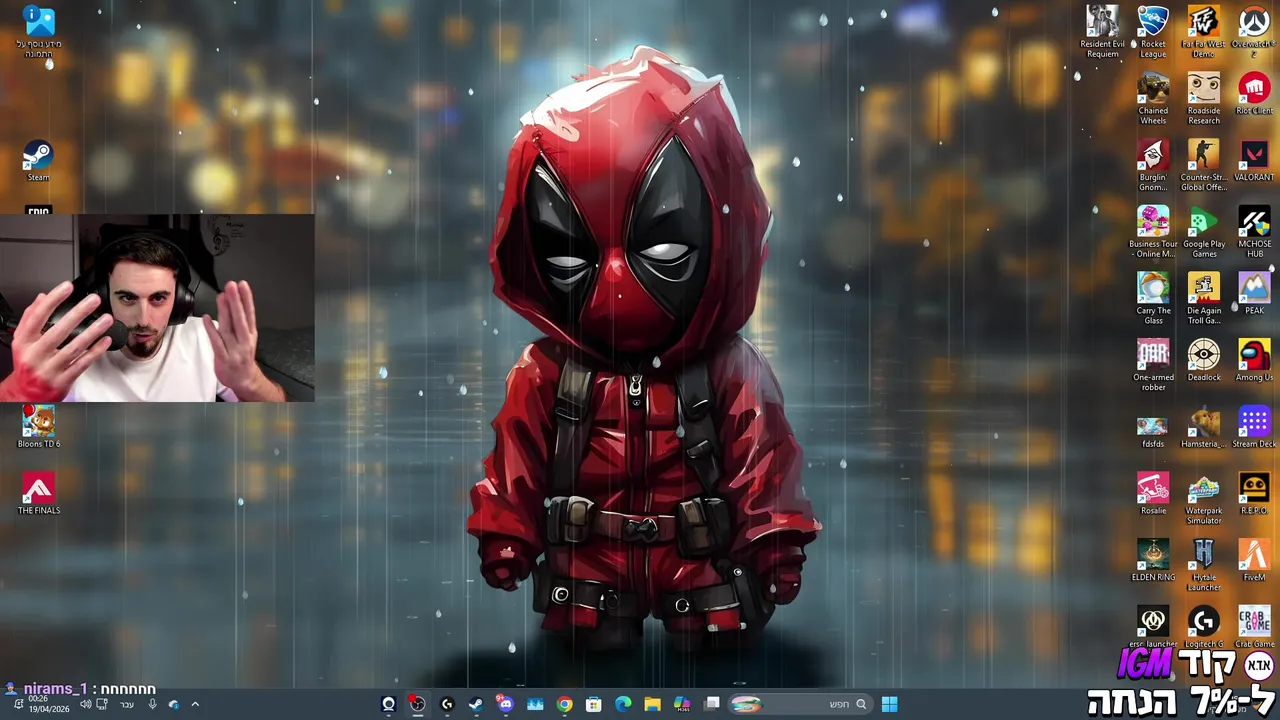Select the VALORANT desktop shortcut

click(x=1254, y=160)
